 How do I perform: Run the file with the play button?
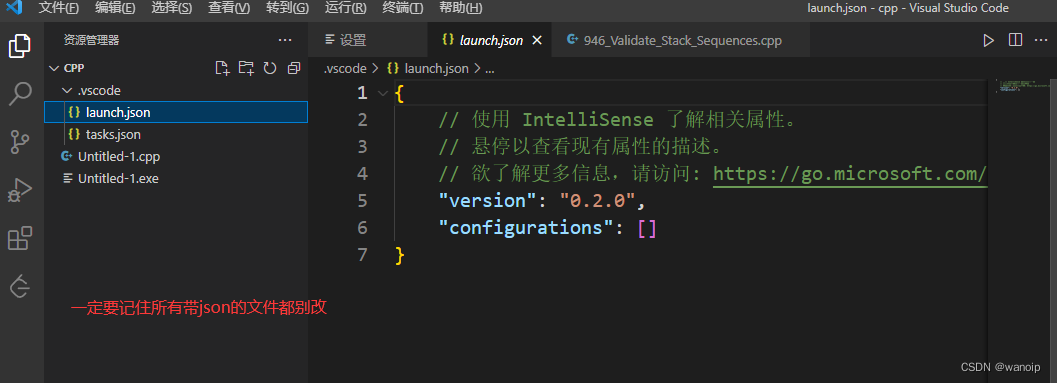pos(988,40)
